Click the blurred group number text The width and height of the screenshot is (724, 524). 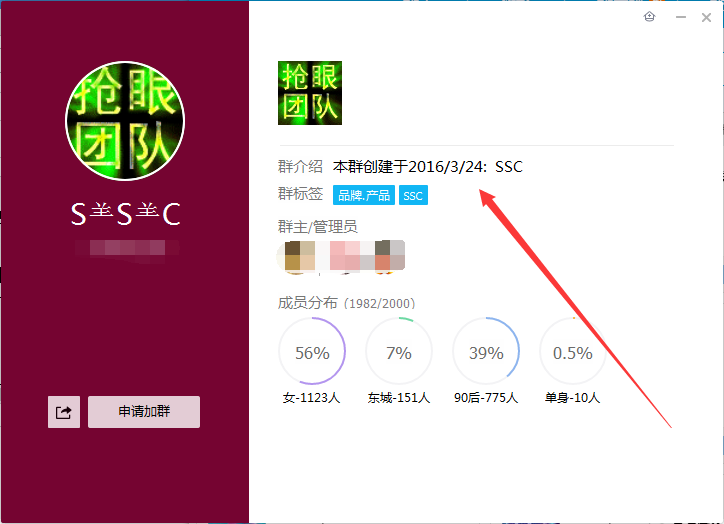pos(127,248)
